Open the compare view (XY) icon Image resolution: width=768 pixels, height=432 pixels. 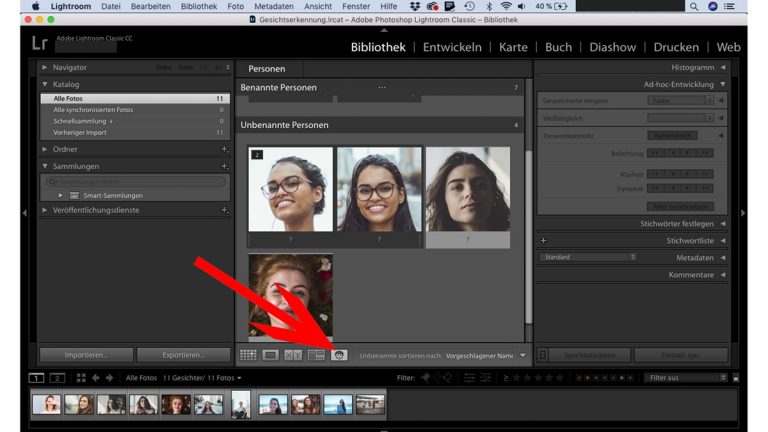click(293, 355)
